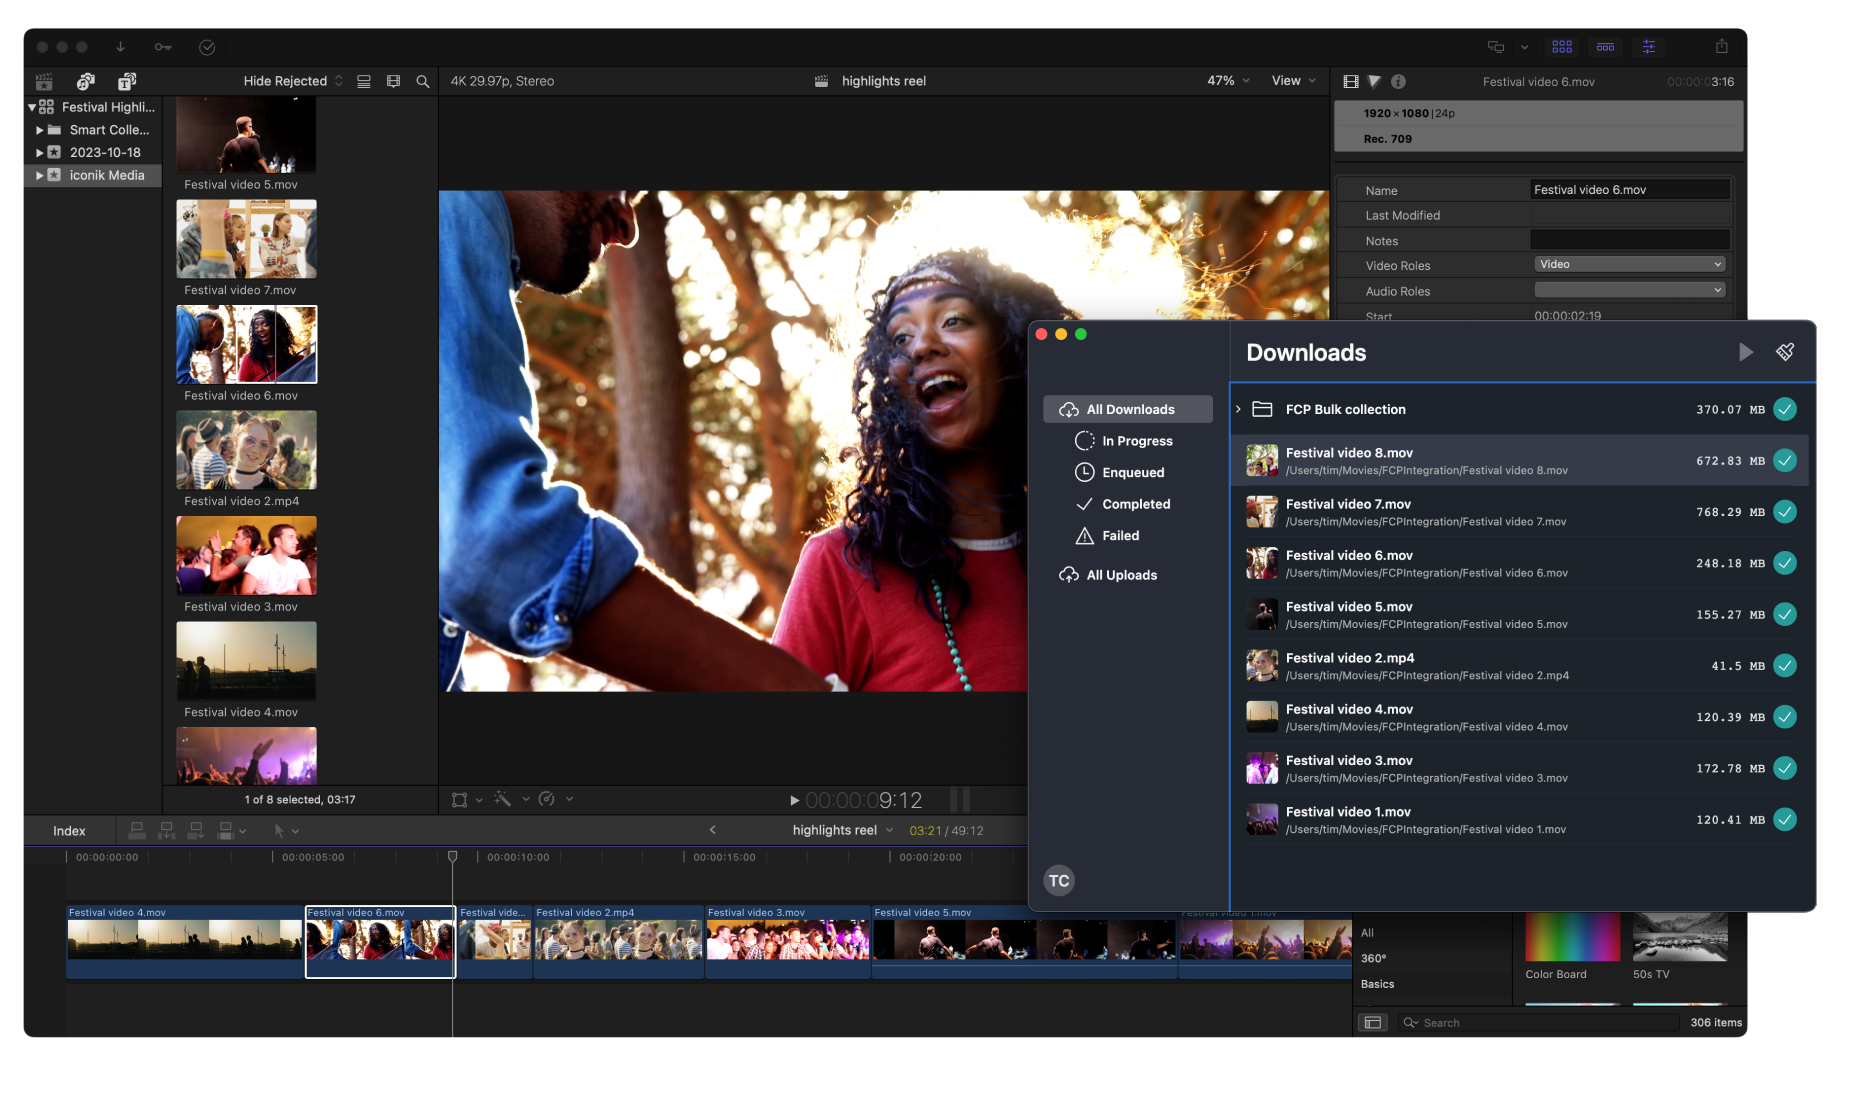Select Festival video 3.mov browser thumbnail
Image resolution: width=1859 pixels, height=1107 pixels.
(246, 555)
